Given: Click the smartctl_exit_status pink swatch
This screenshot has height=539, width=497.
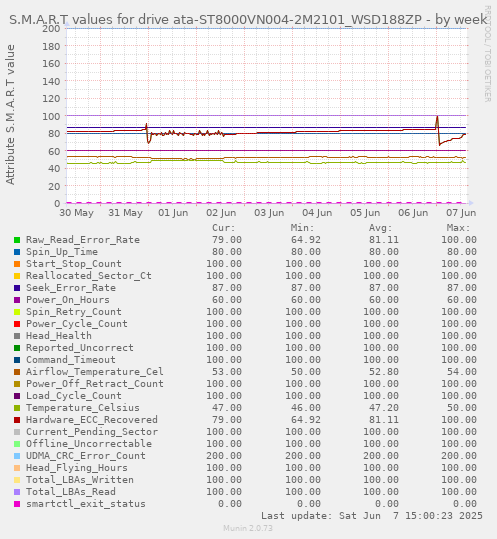Looking at the screenshot, I should point(17,504).
